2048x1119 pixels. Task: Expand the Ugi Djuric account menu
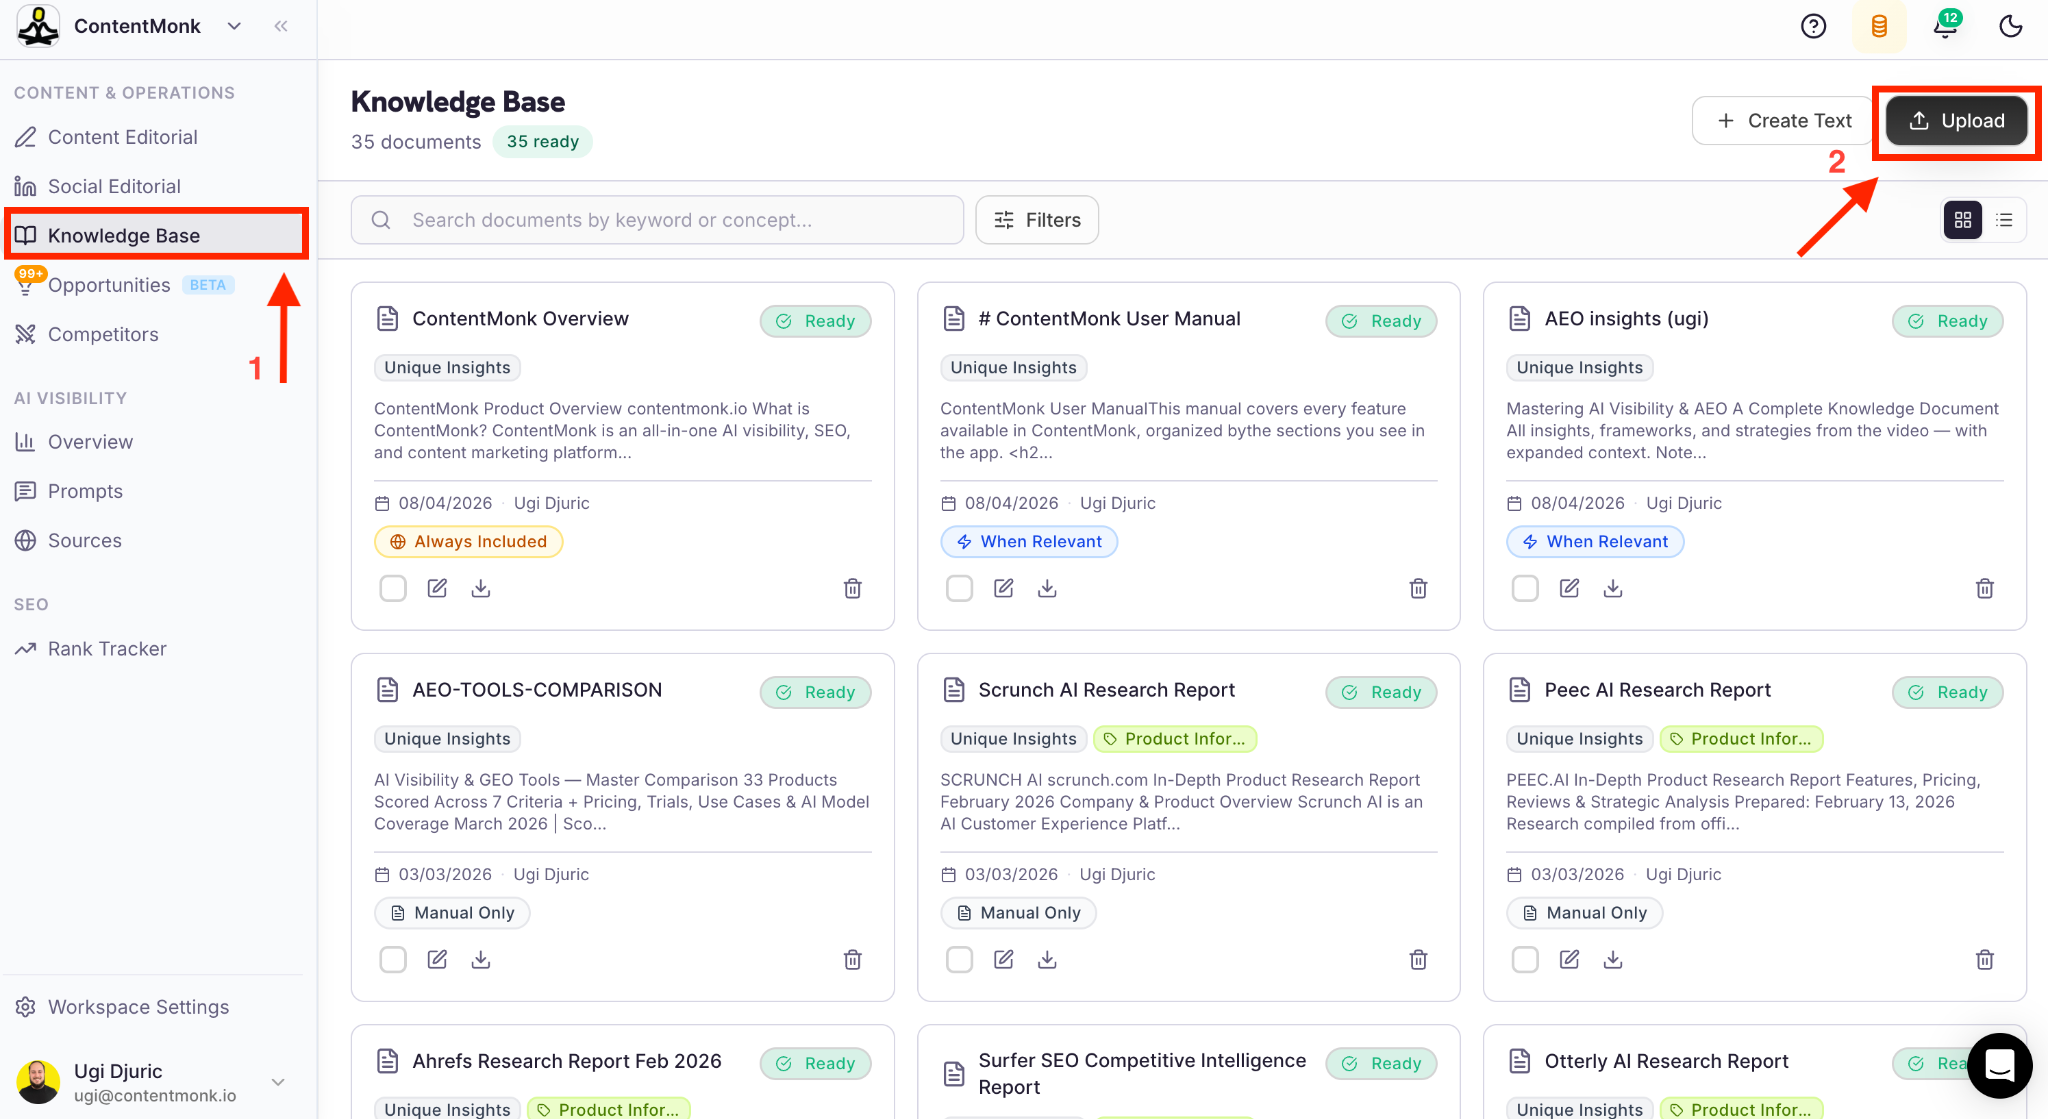click(278, 1082)
